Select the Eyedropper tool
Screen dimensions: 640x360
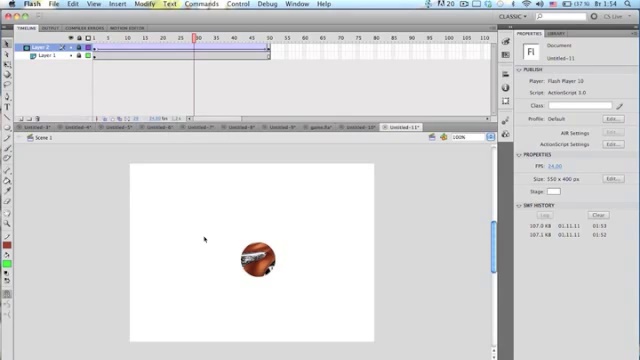coord(7,191)
